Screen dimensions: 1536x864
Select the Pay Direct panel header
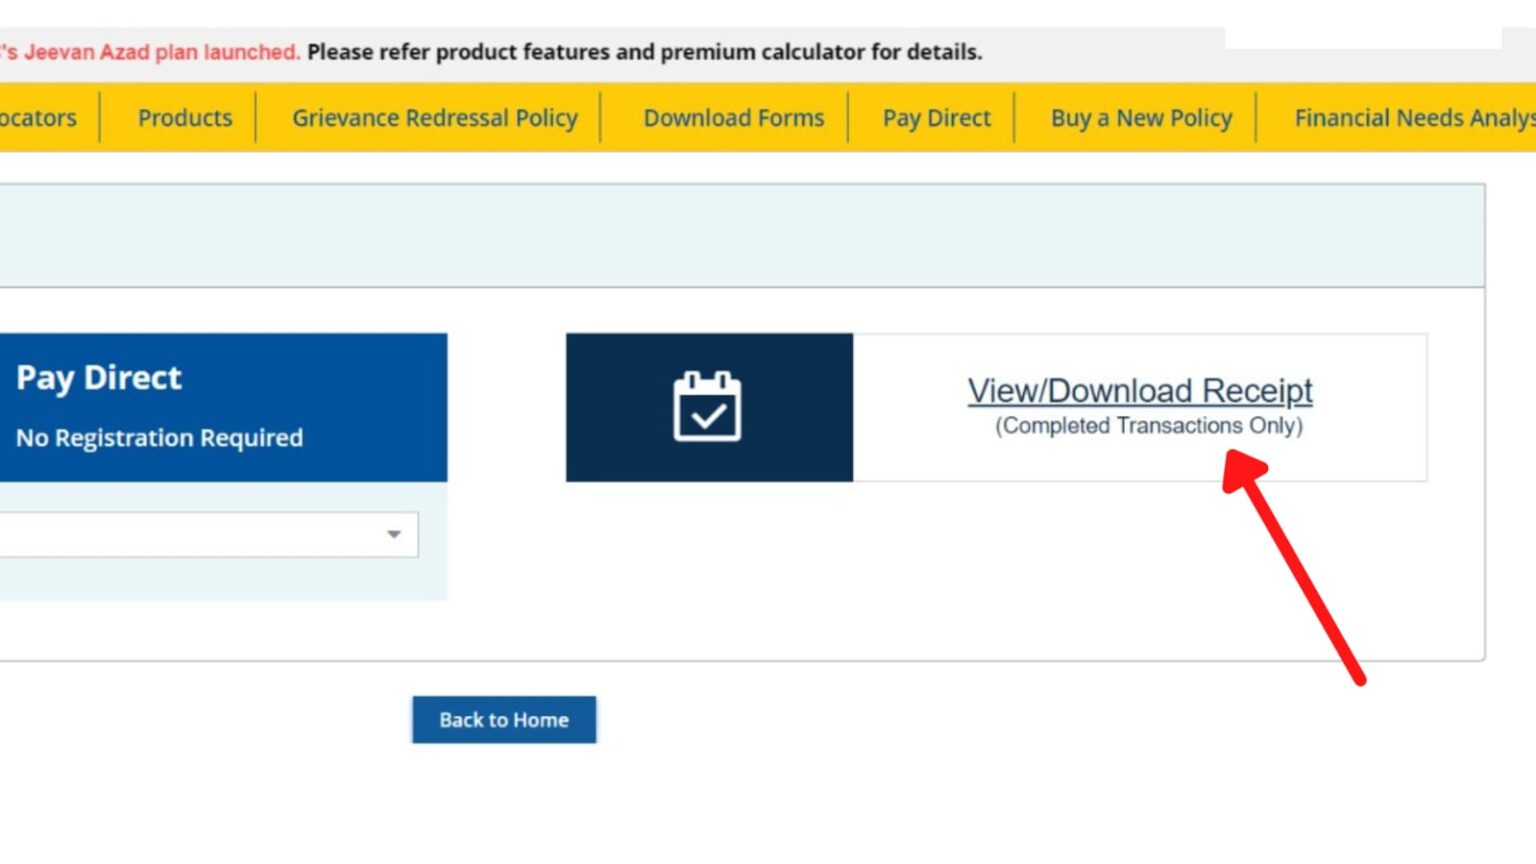point(97,377)
